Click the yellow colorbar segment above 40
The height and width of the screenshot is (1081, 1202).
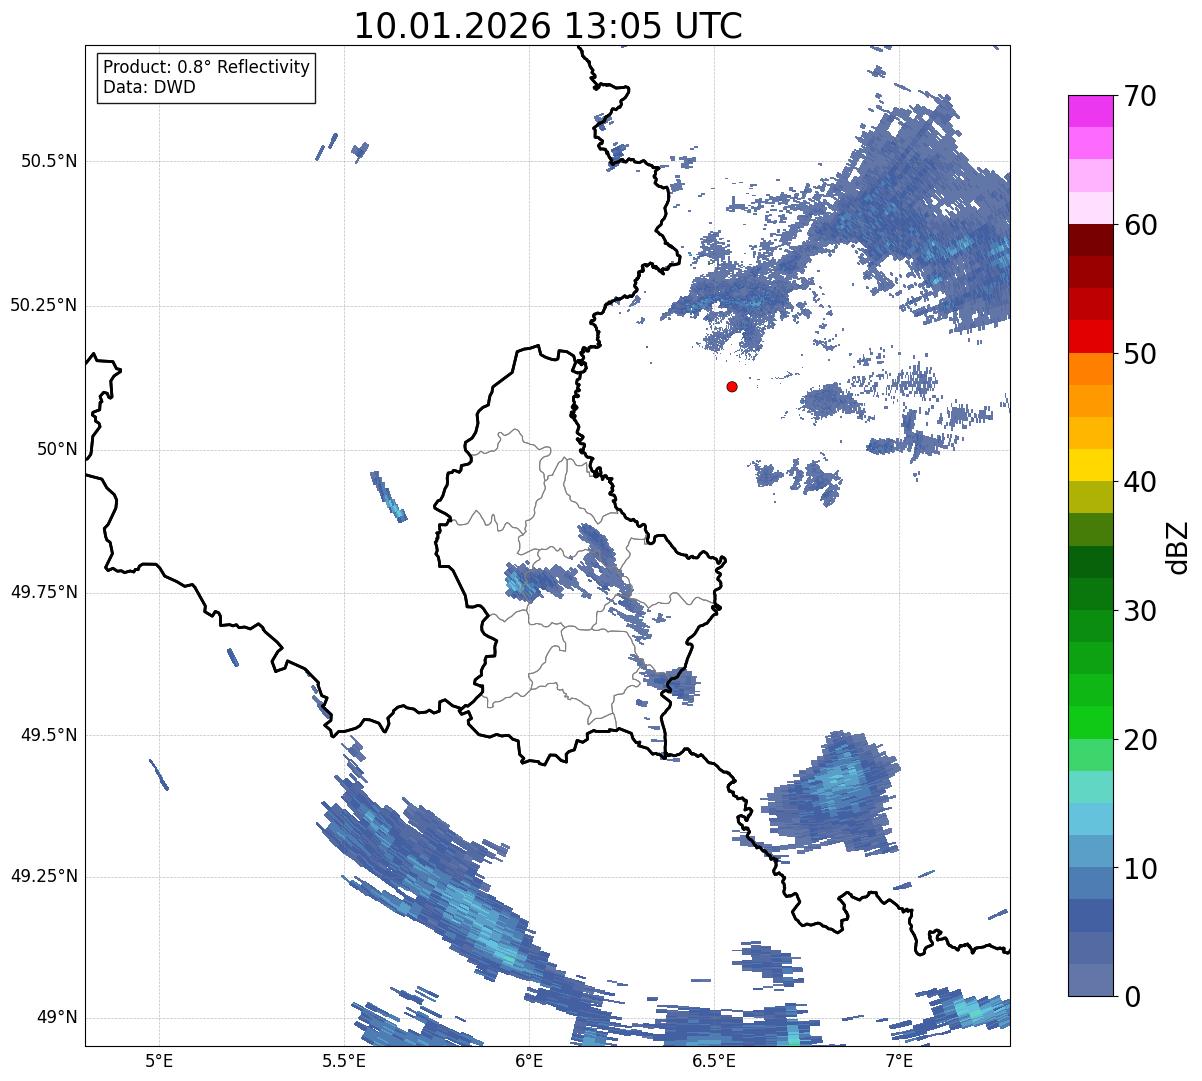1091,465
